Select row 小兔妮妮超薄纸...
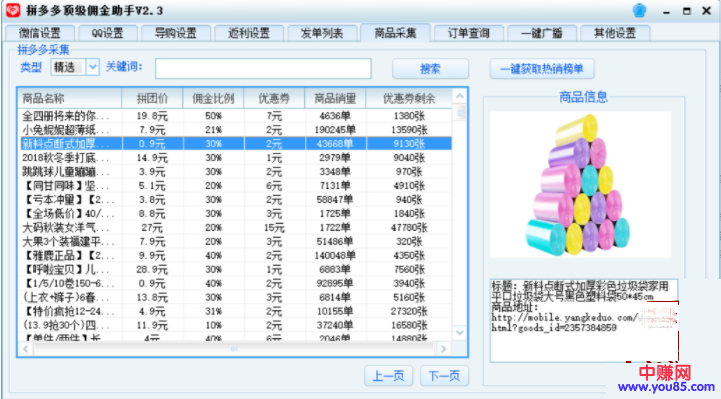 coord(235,130)
